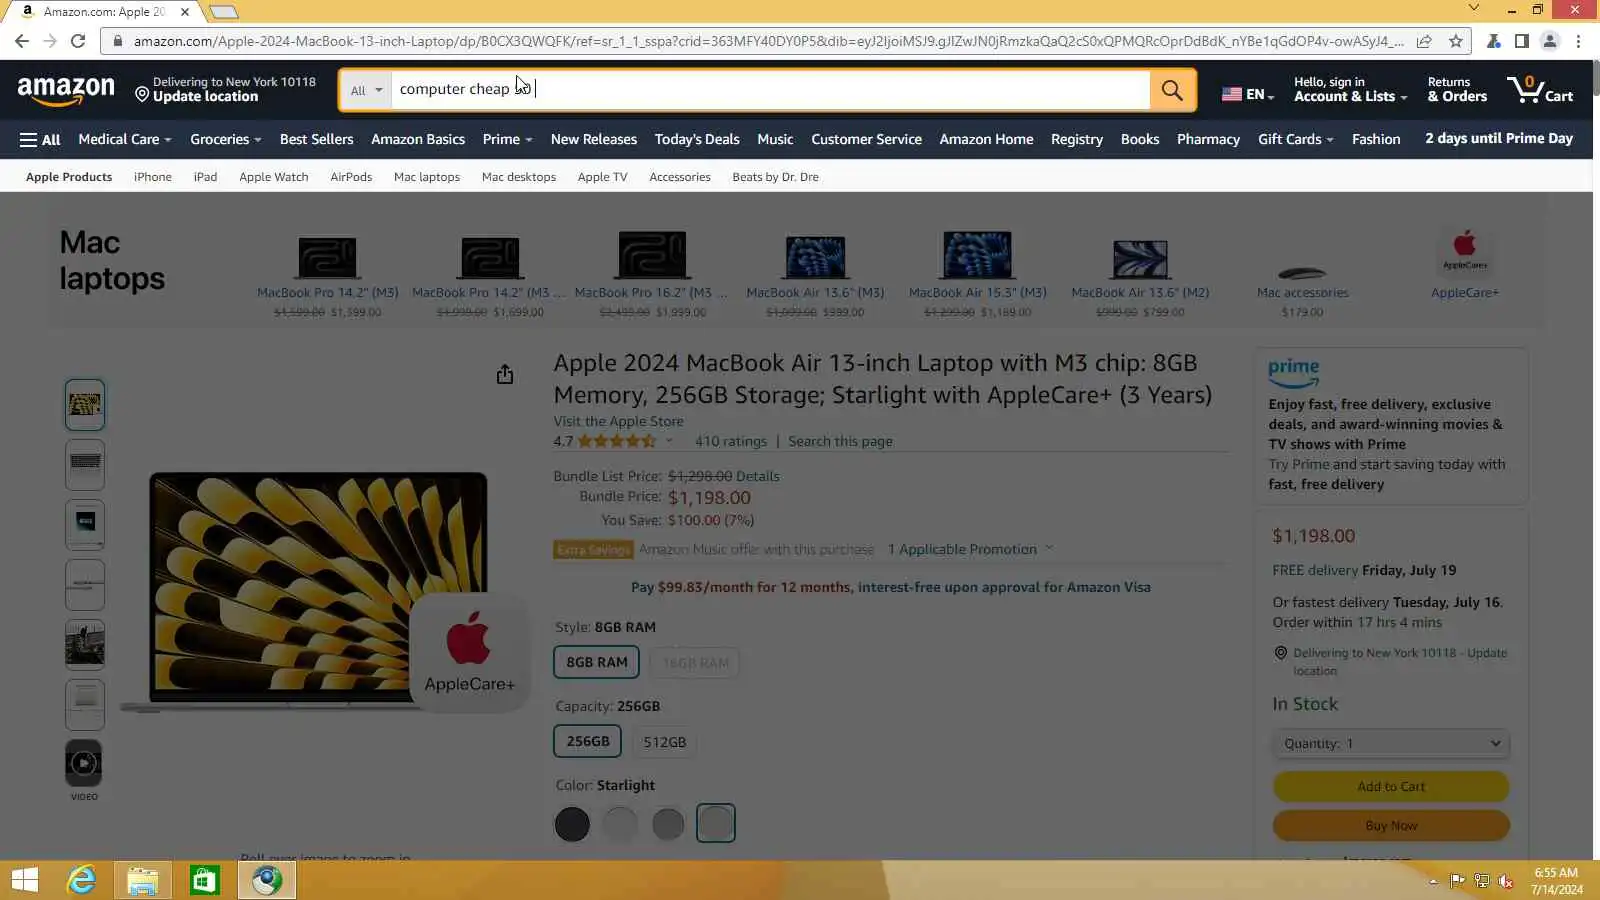The width and height of the screenshot is (1600, 900).
Task: Expand Medical Care menu
Action: point(125,139)
